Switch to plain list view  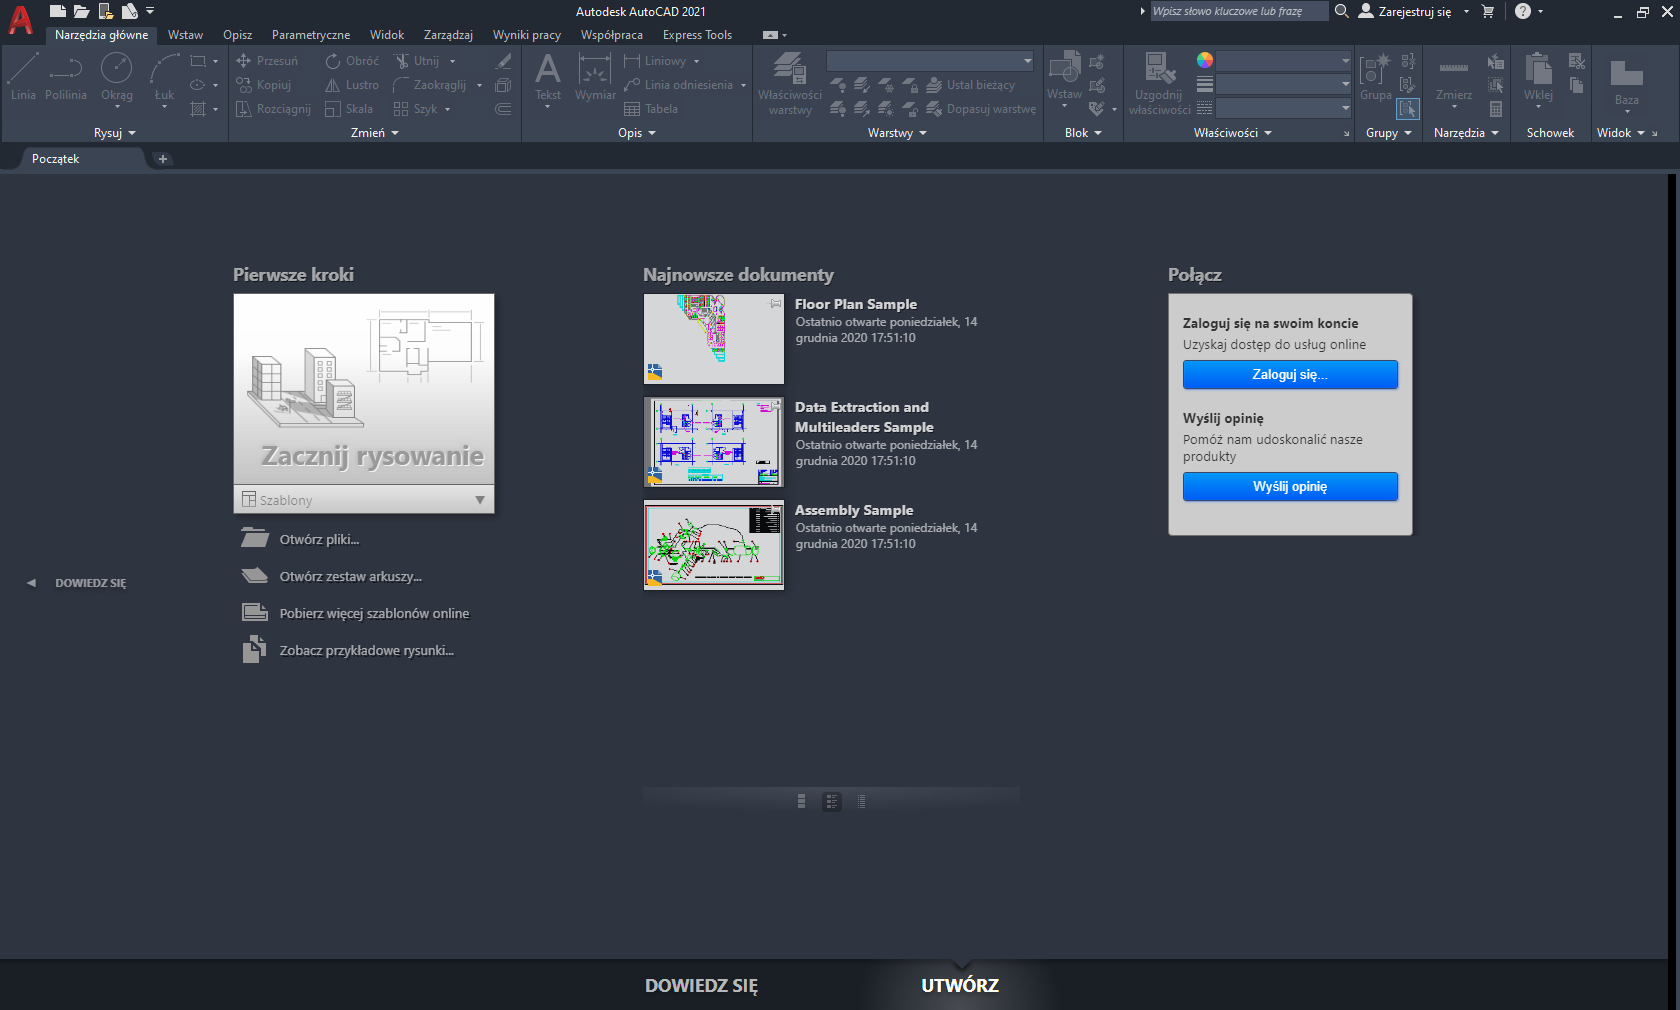(862, 801)
